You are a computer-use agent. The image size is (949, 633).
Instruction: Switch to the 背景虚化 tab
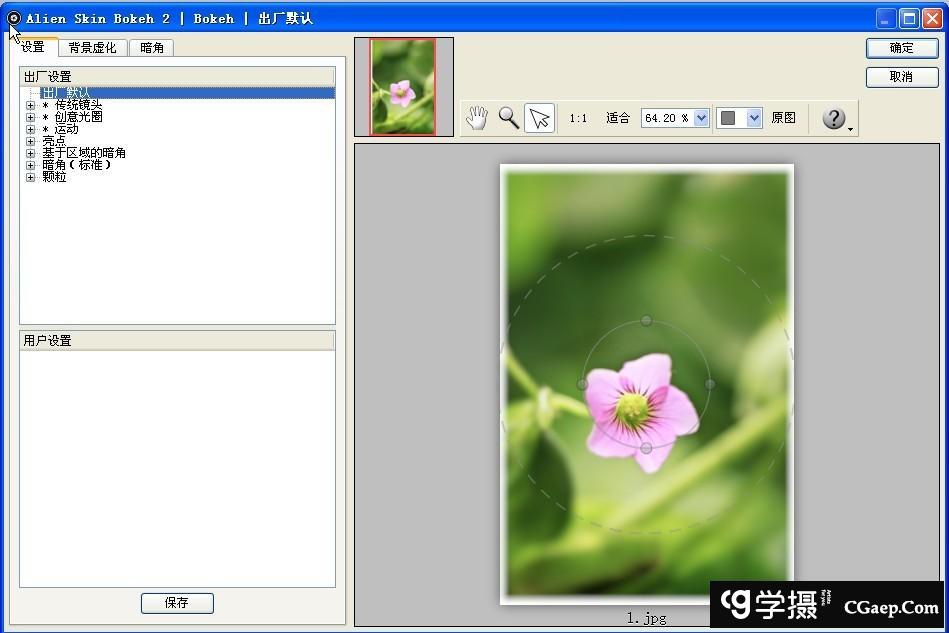pos(92,48)
